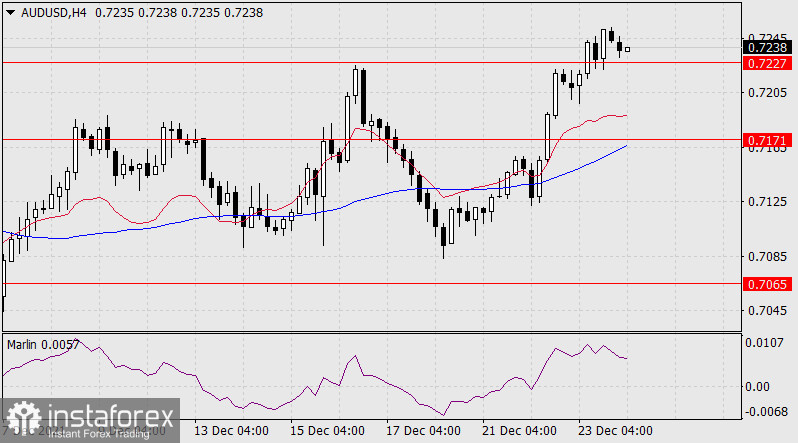The height and width of the screenshot is (443, 798).
Task: Click the Marlin 0.0057 indicator label
Action: (43, 345)
